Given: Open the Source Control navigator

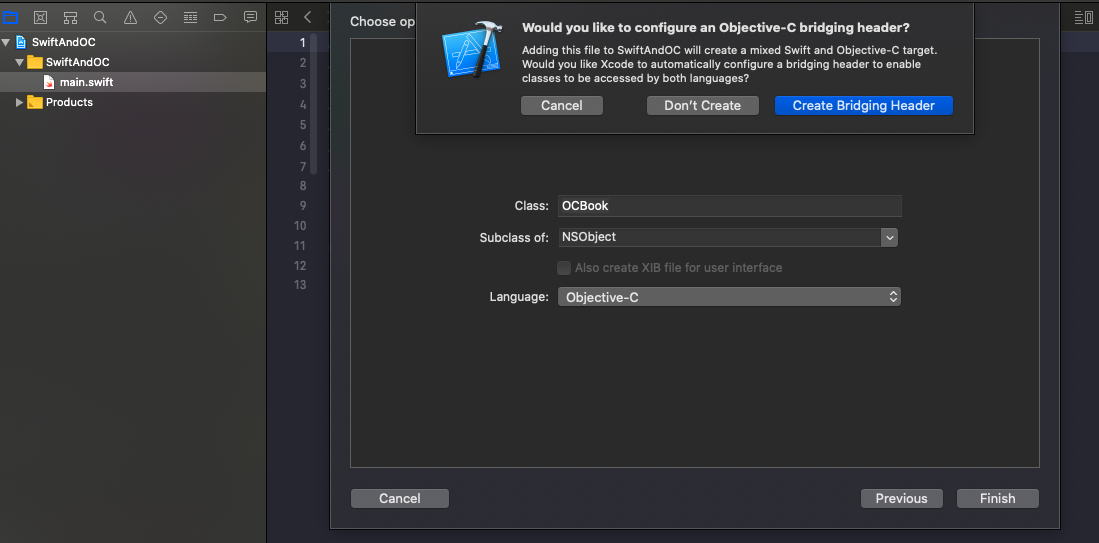Looking at the screenshot, I should pos(40,17).
